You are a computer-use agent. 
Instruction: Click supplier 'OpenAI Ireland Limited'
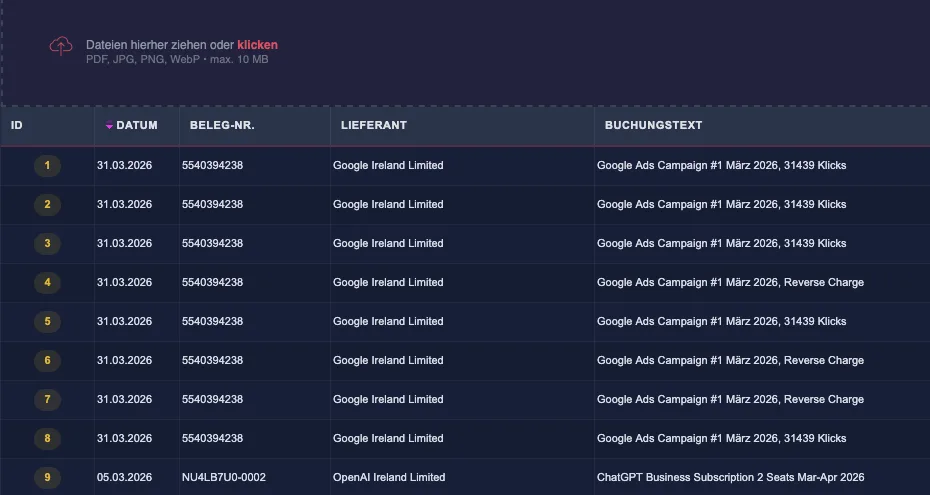389,477
